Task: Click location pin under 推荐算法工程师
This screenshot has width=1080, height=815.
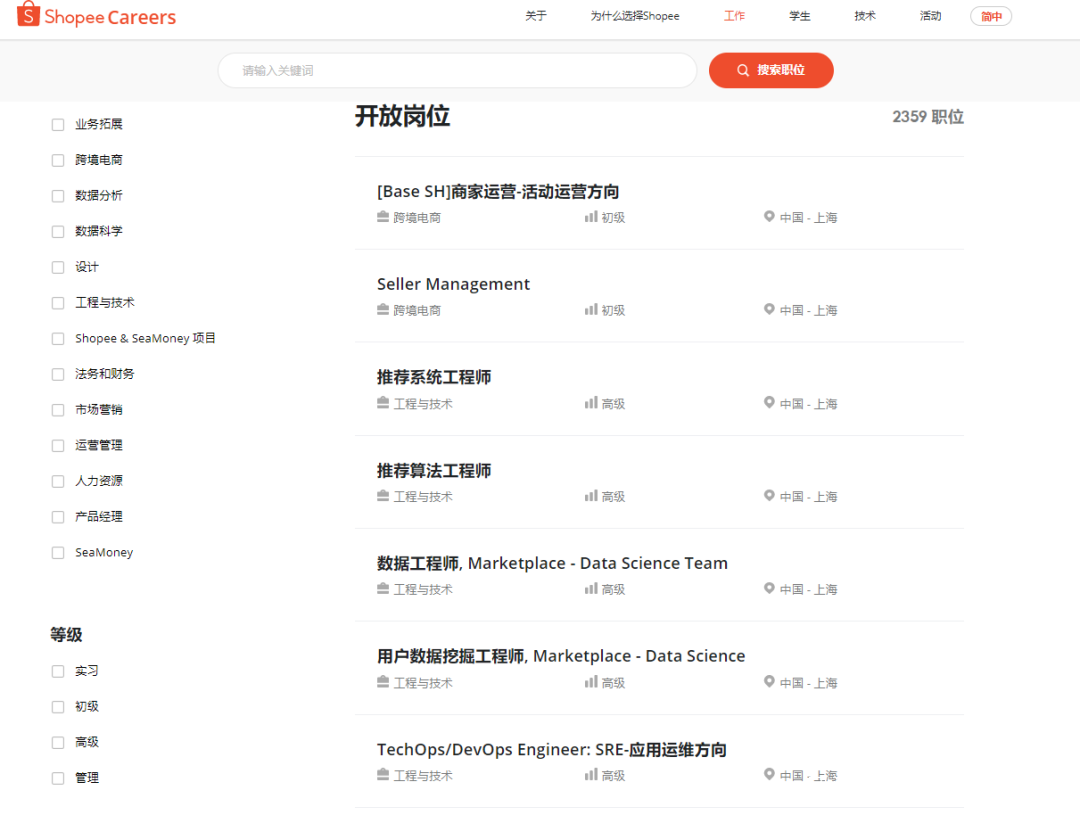Action: pyautogui.click(x=769, y=495)
